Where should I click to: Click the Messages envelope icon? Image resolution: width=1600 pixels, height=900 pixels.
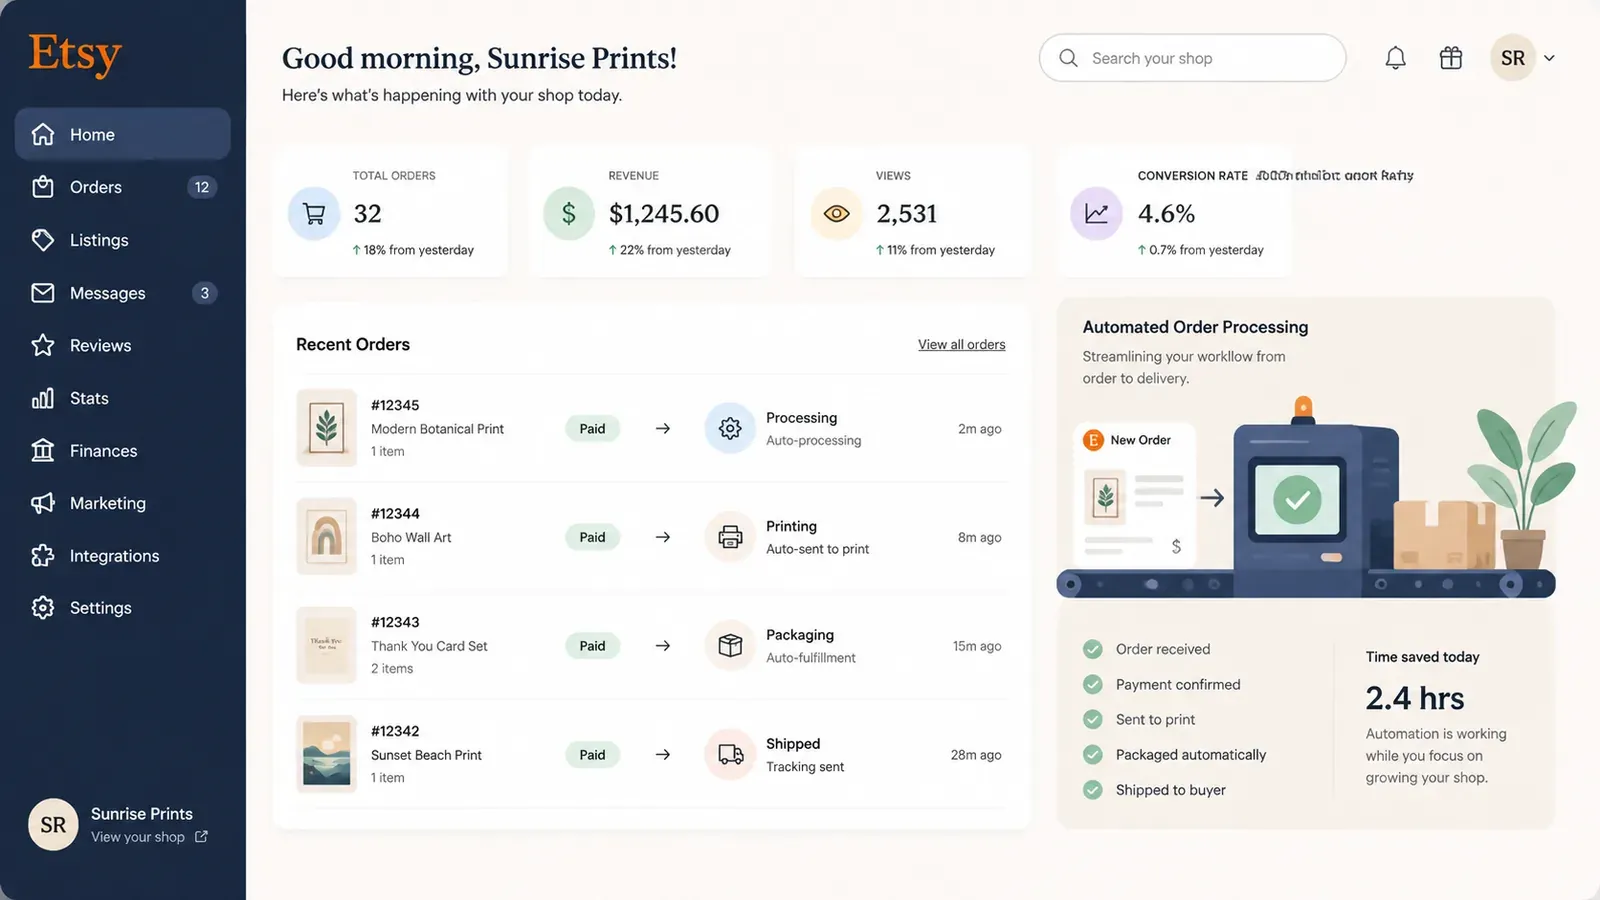[x=43, y=293]
